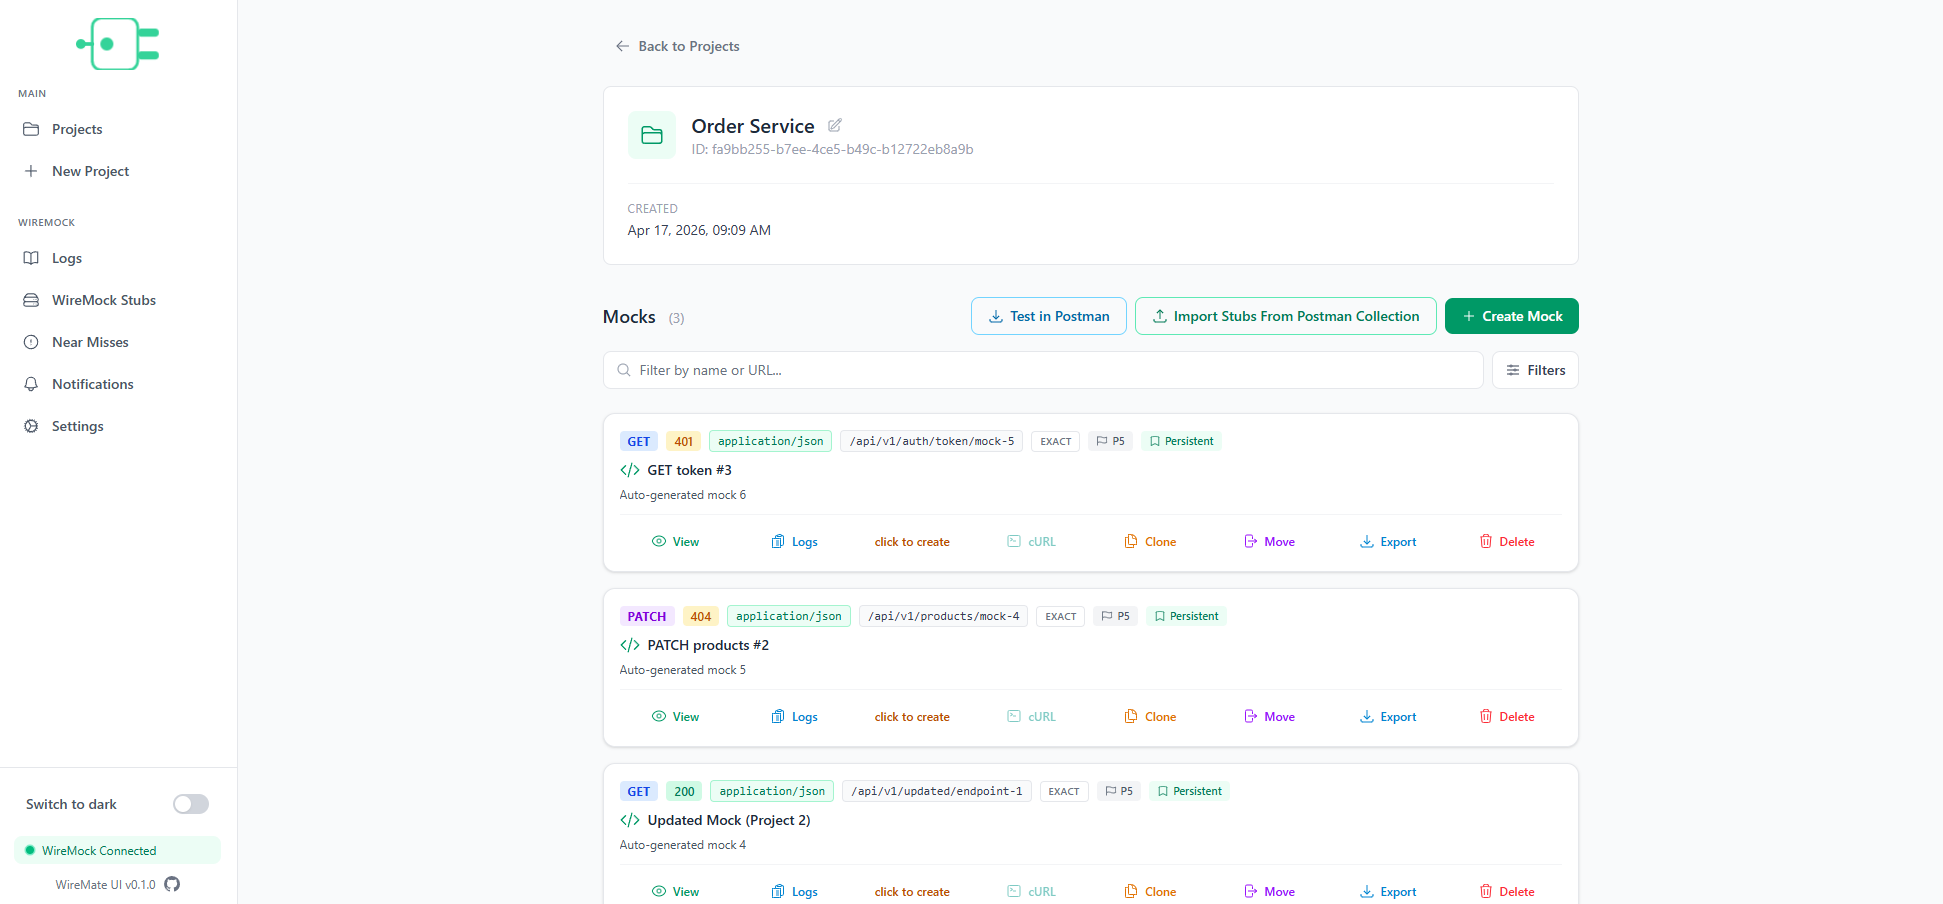Image resolution: width=1943 pixels, height=904 pixels.
Task: Open the WireMate GitHub icon link
Action: click(x=172, y=884)
